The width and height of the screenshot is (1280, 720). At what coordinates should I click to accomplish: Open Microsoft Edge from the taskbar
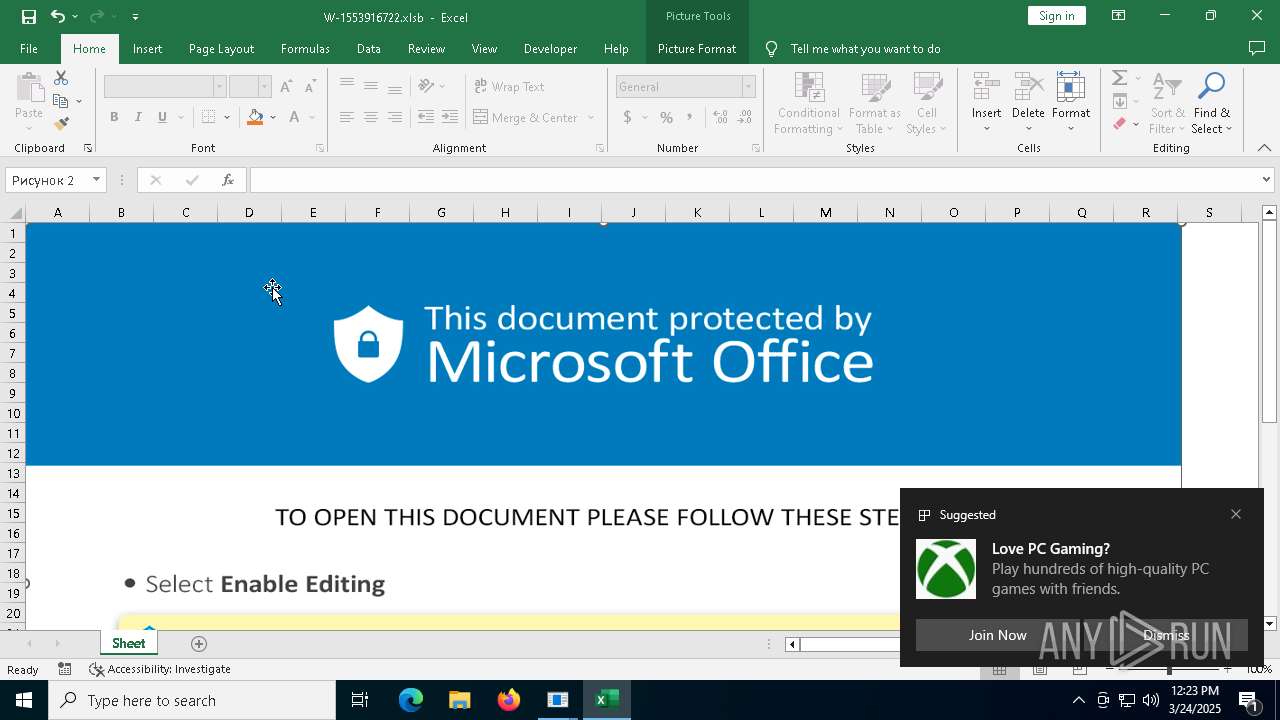(x=411, y=700)
